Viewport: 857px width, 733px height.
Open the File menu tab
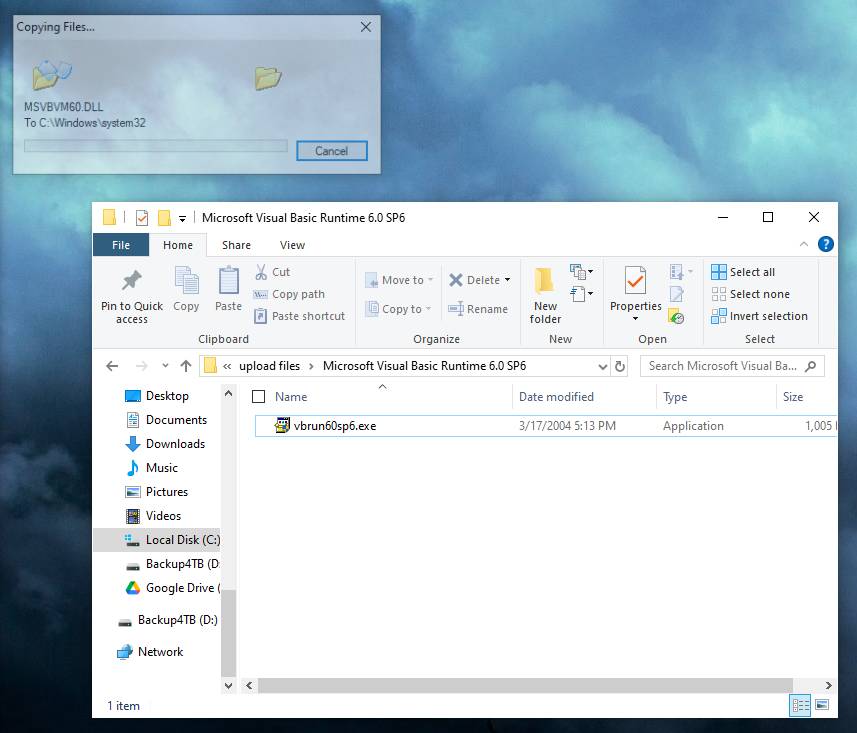click(120, 245)
